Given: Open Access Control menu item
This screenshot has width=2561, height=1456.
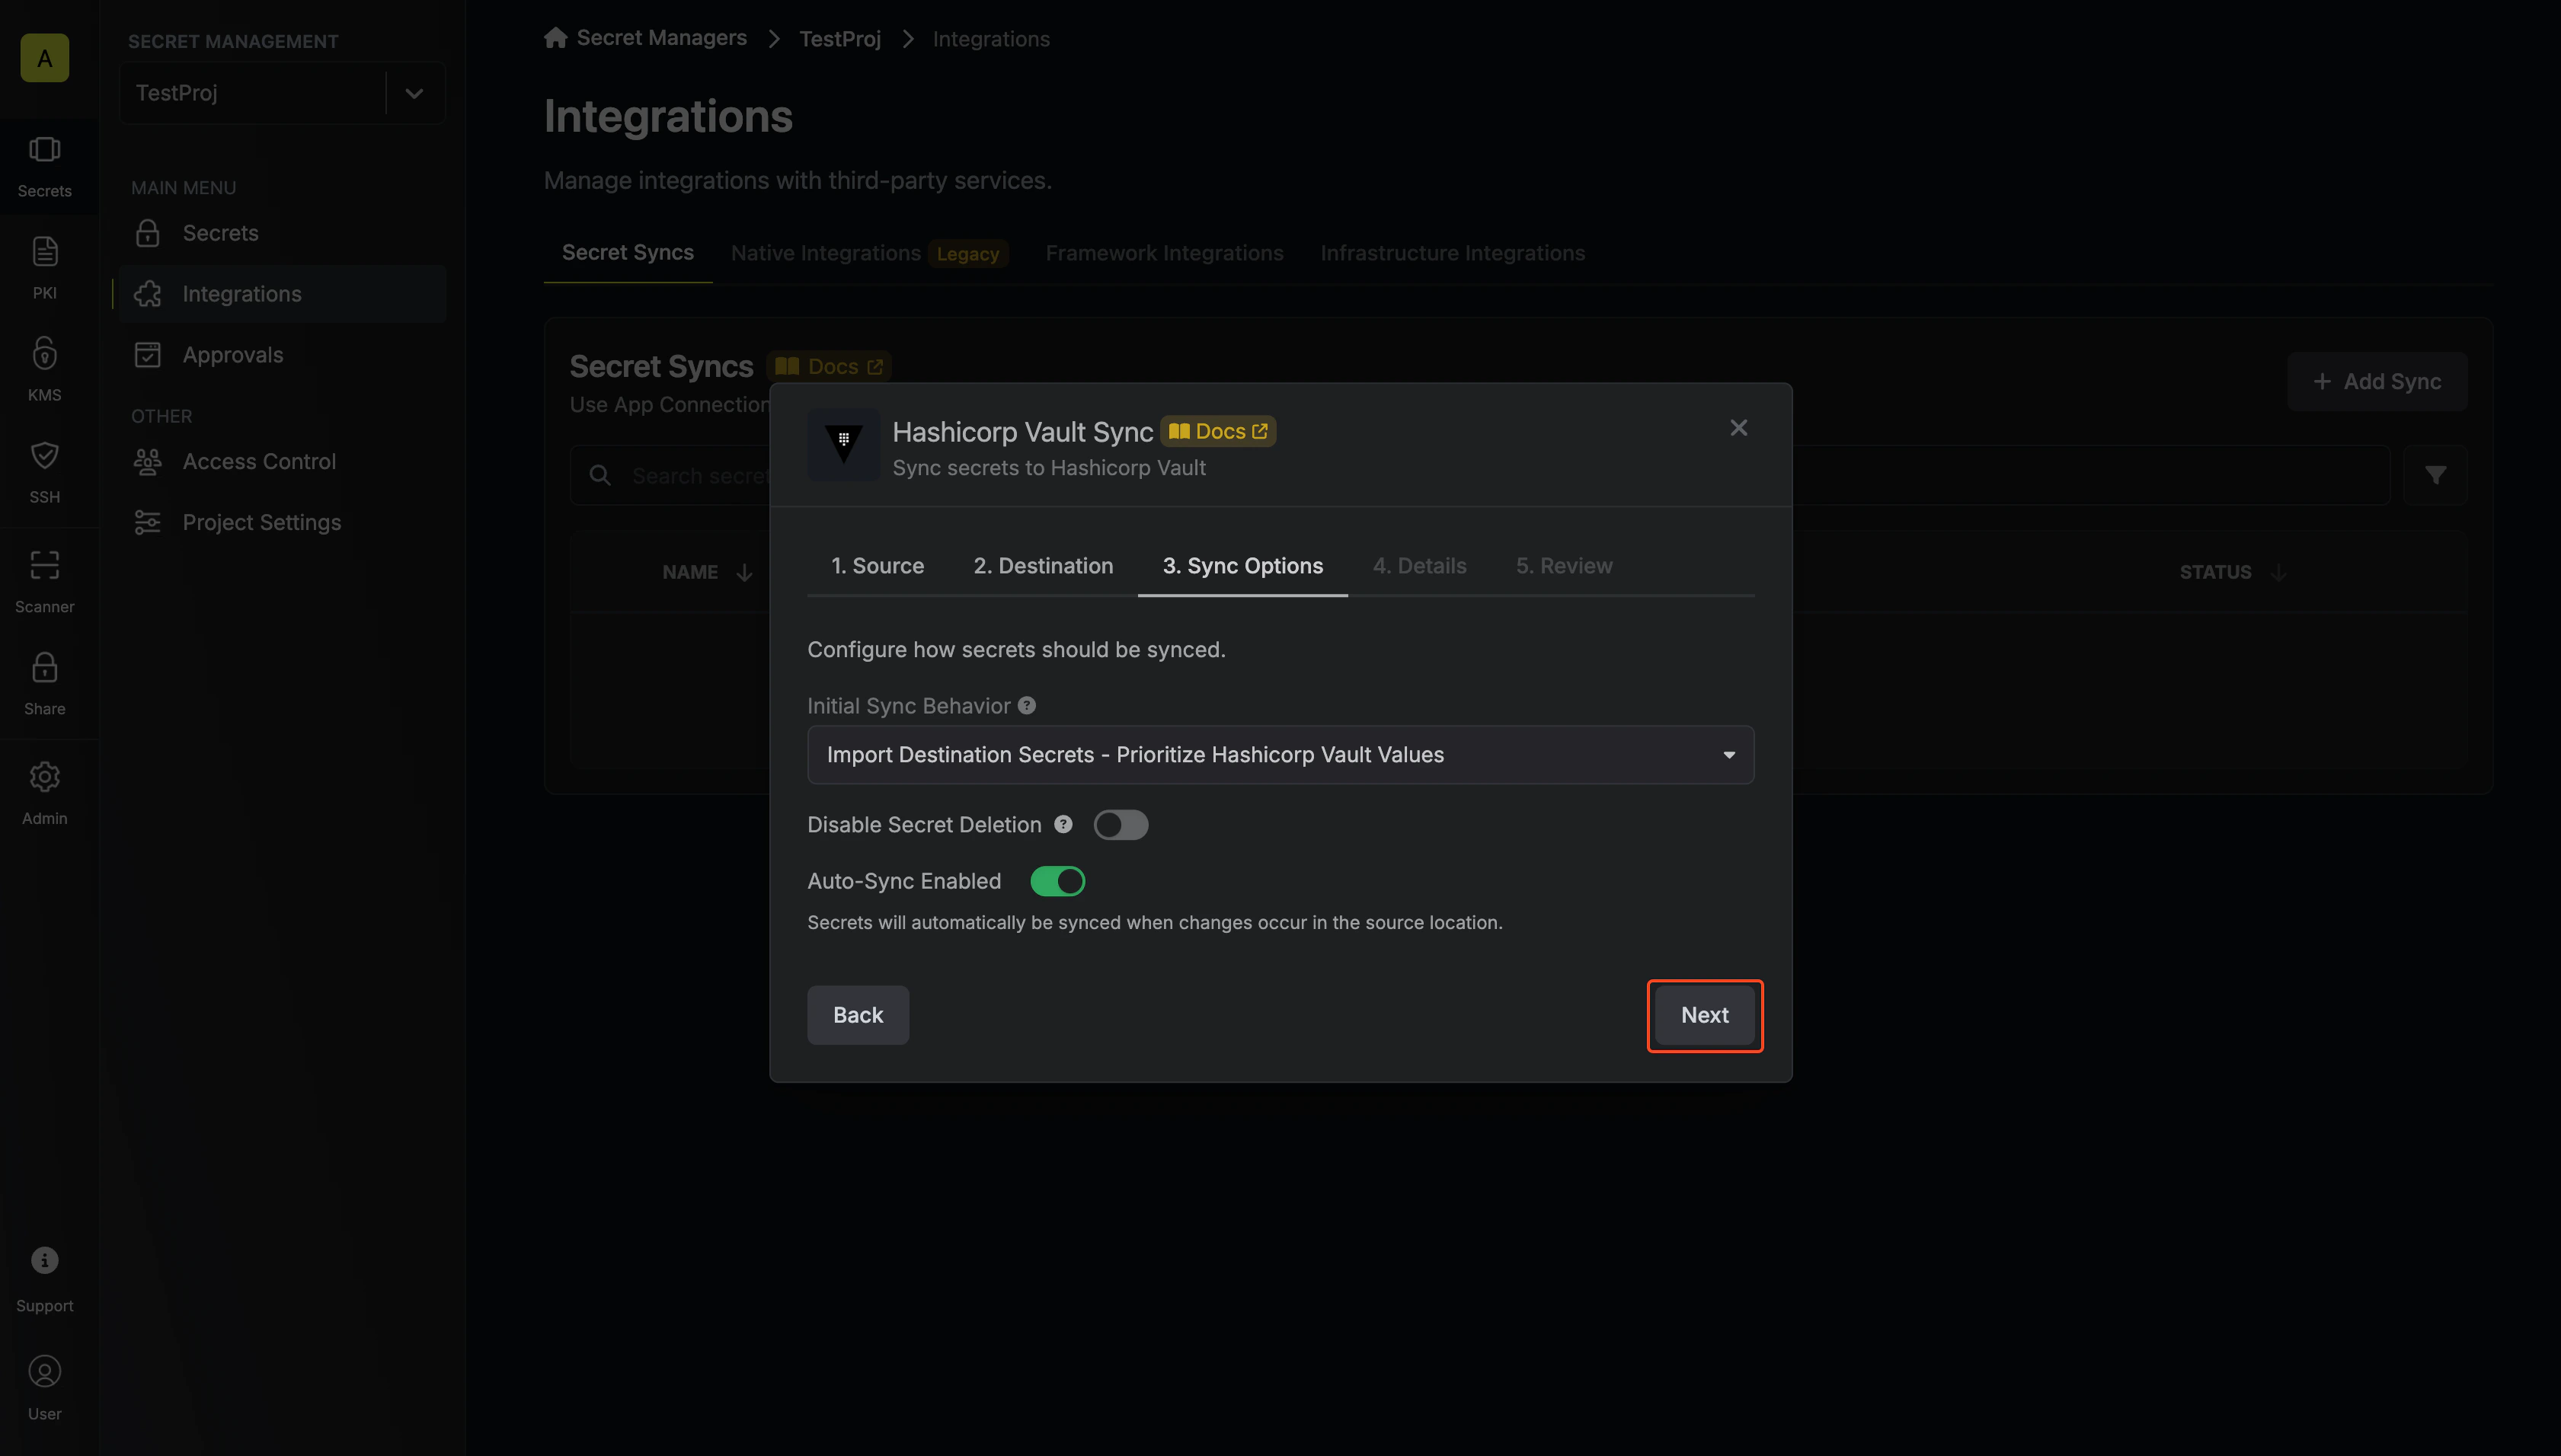Looking at the screenshot, I should pyautogui.click(x=282, y=461).
